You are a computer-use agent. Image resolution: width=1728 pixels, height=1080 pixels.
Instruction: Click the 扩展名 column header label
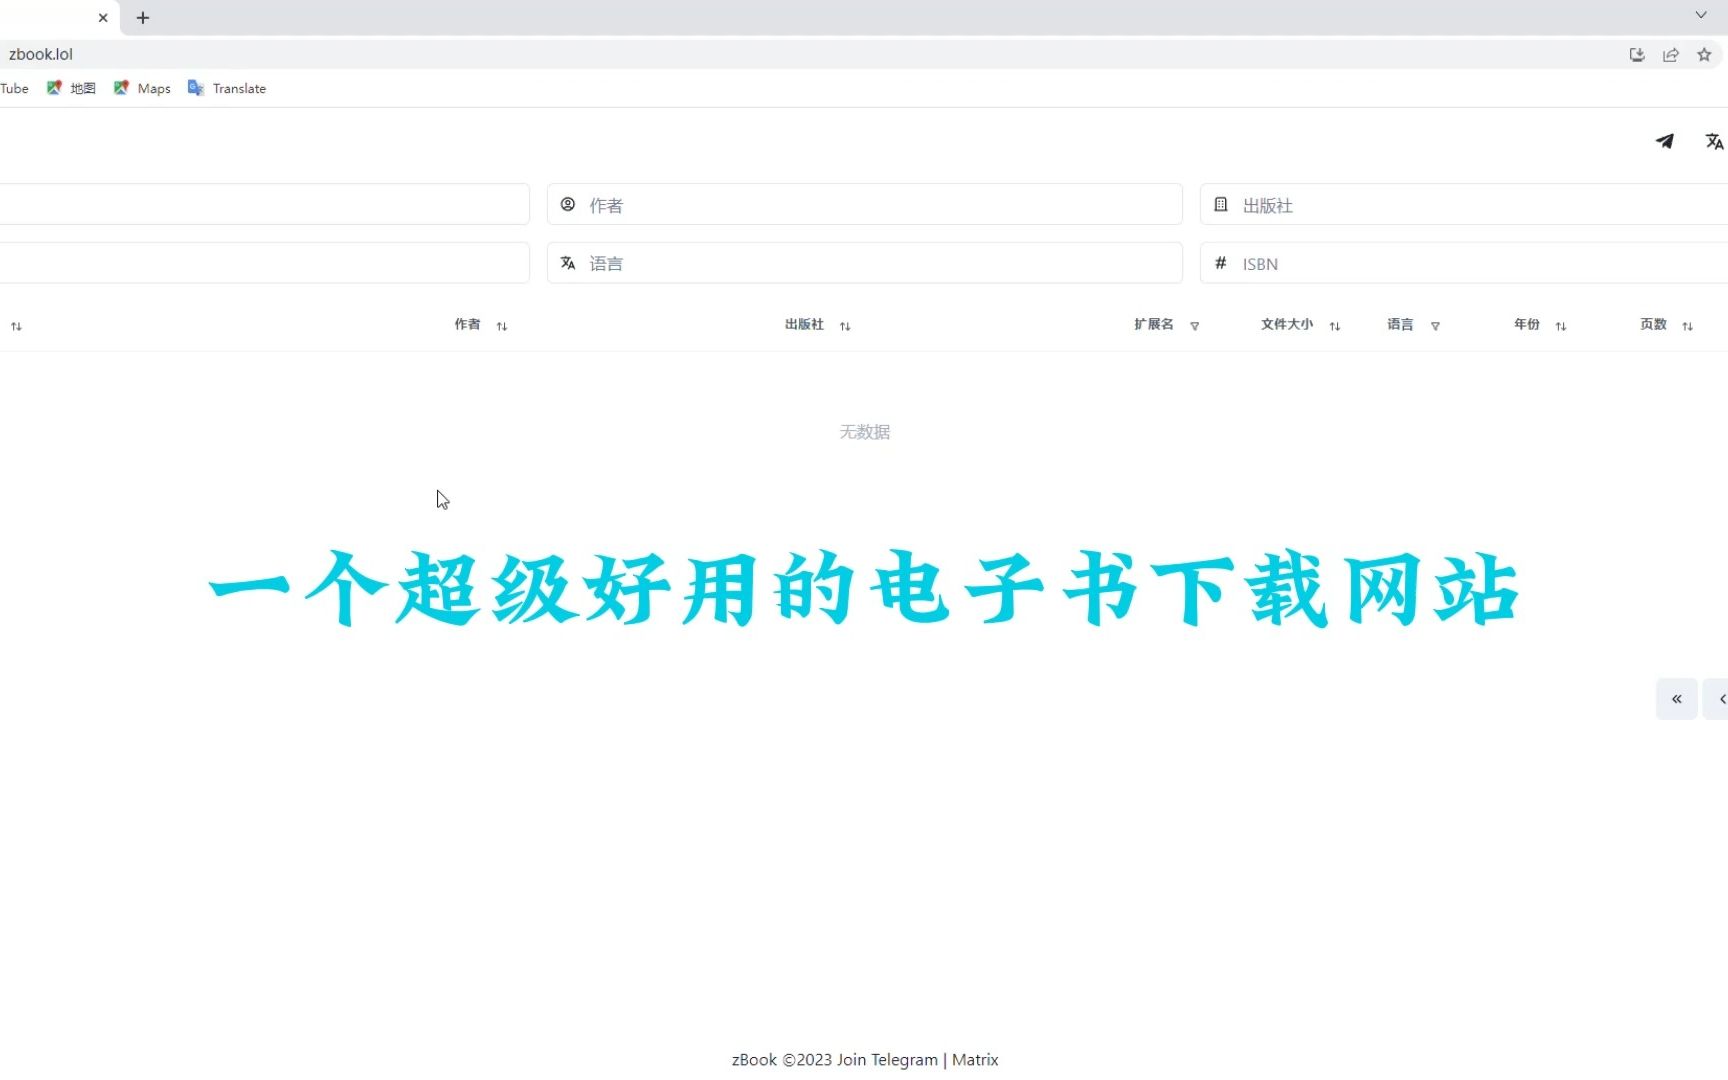coord(1153,324)
